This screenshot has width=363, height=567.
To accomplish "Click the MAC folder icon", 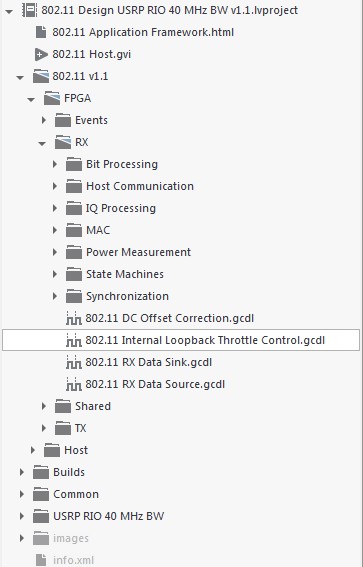I will pyautogui.click(x=74, y=230).
